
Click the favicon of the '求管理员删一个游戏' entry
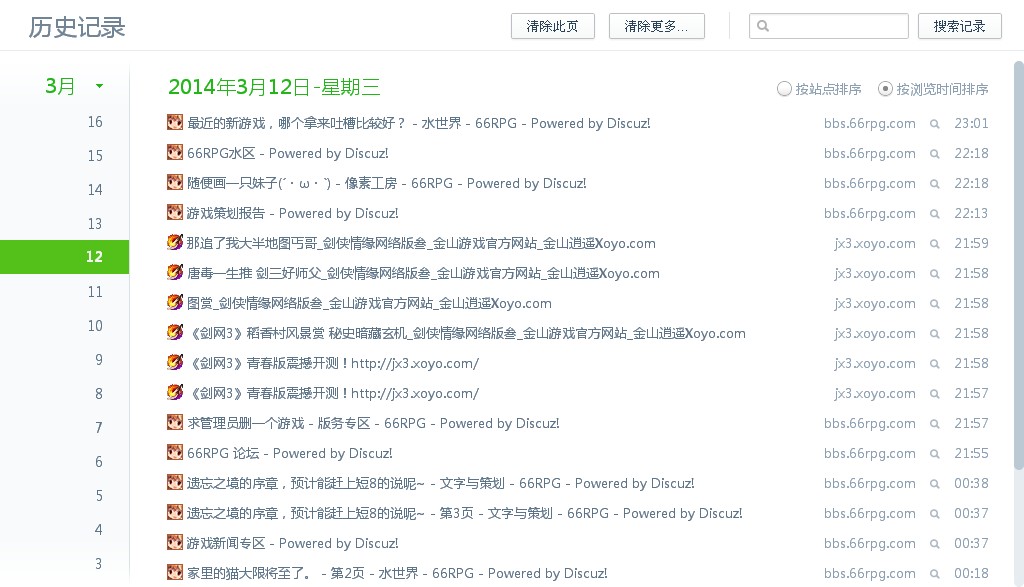click(174, 423)
